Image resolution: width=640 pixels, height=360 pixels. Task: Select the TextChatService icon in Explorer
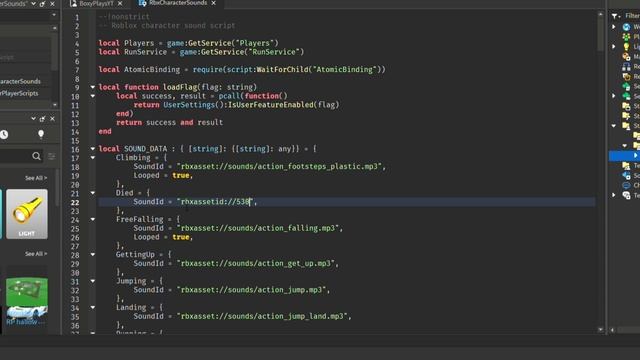626,195
